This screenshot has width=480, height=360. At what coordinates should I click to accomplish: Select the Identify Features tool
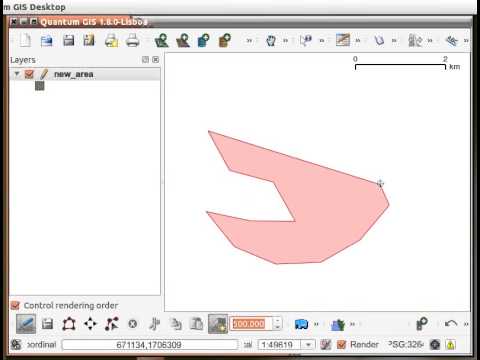[306, 41]
